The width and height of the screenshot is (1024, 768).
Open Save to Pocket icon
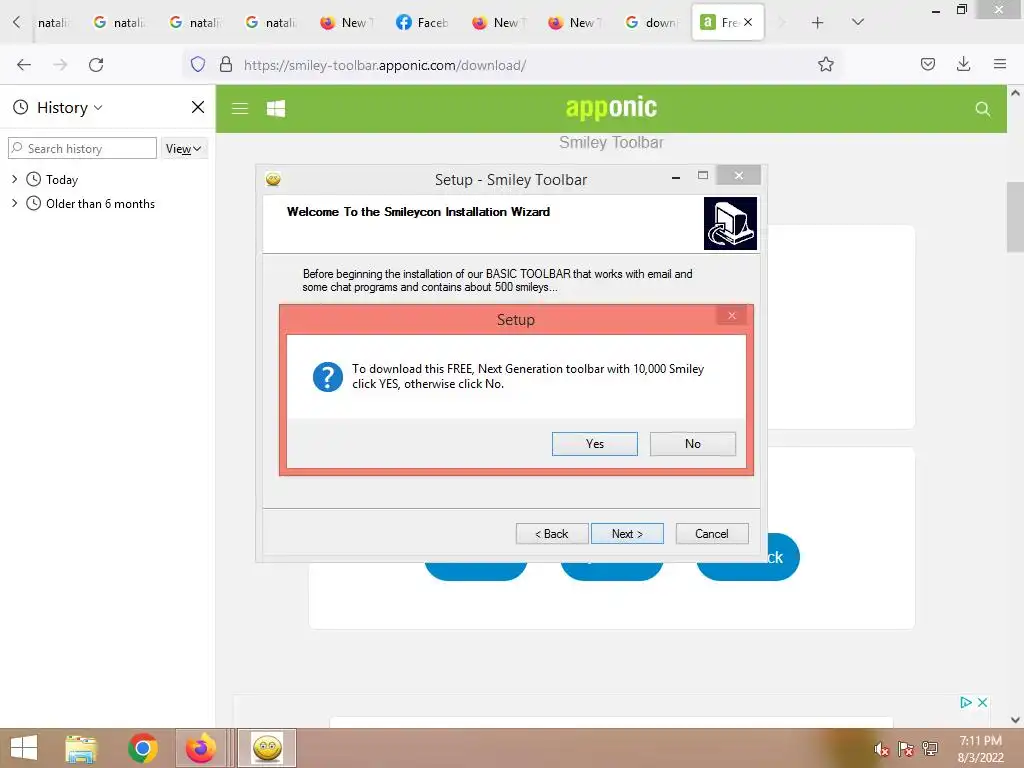[927, 64]
